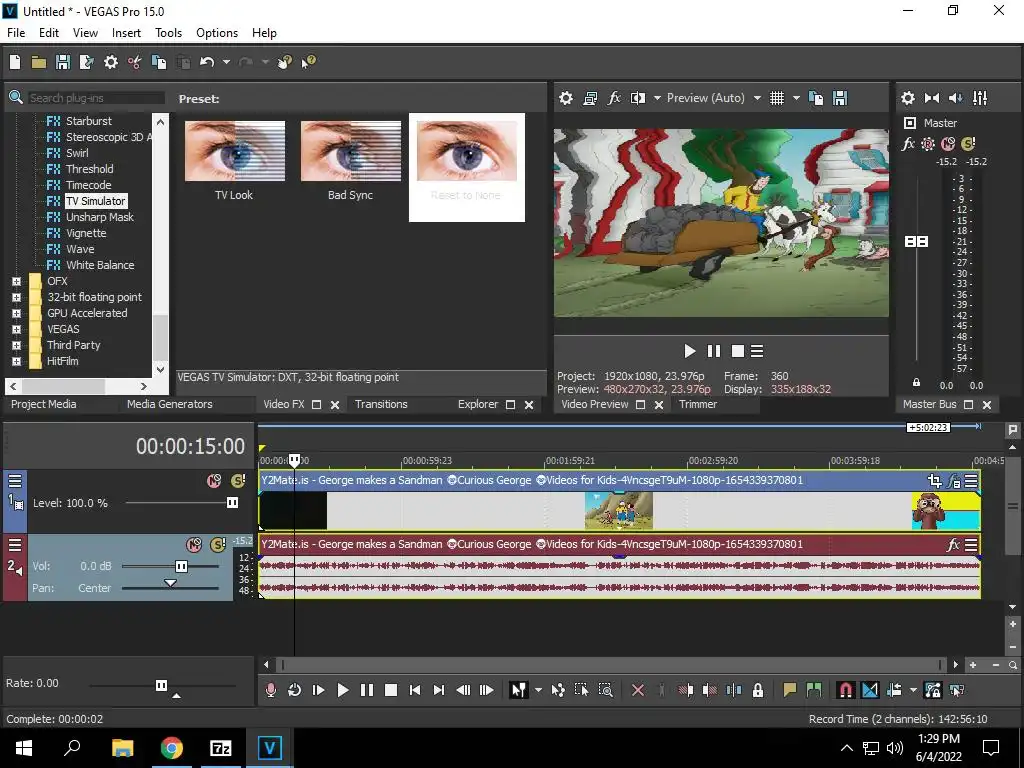Save the project with the floppy disk icon
This screenshot has height=768, width=1024.
coord(63,62)
